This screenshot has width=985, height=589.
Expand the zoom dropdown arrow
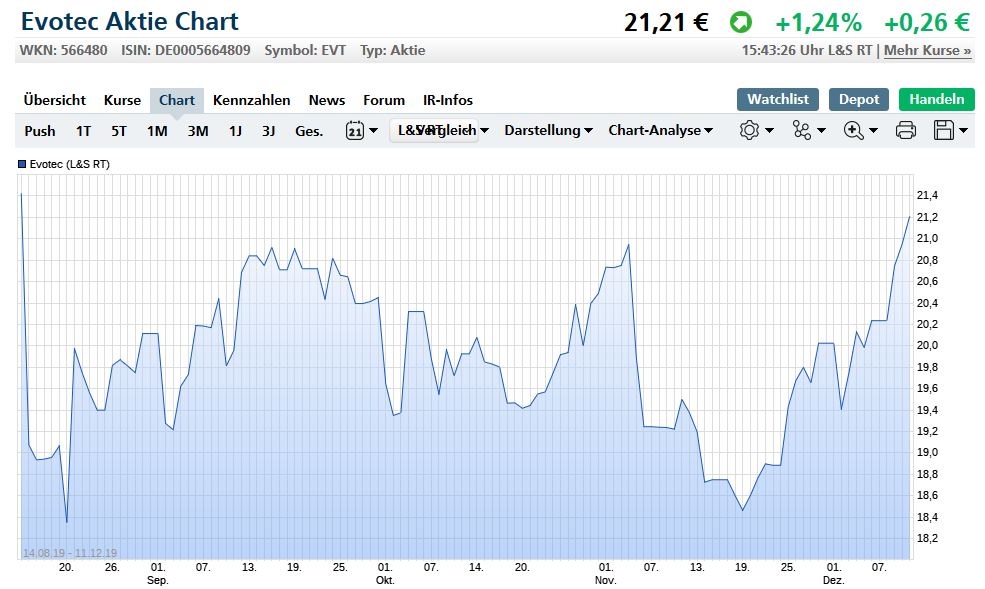[x=873, y=131]
